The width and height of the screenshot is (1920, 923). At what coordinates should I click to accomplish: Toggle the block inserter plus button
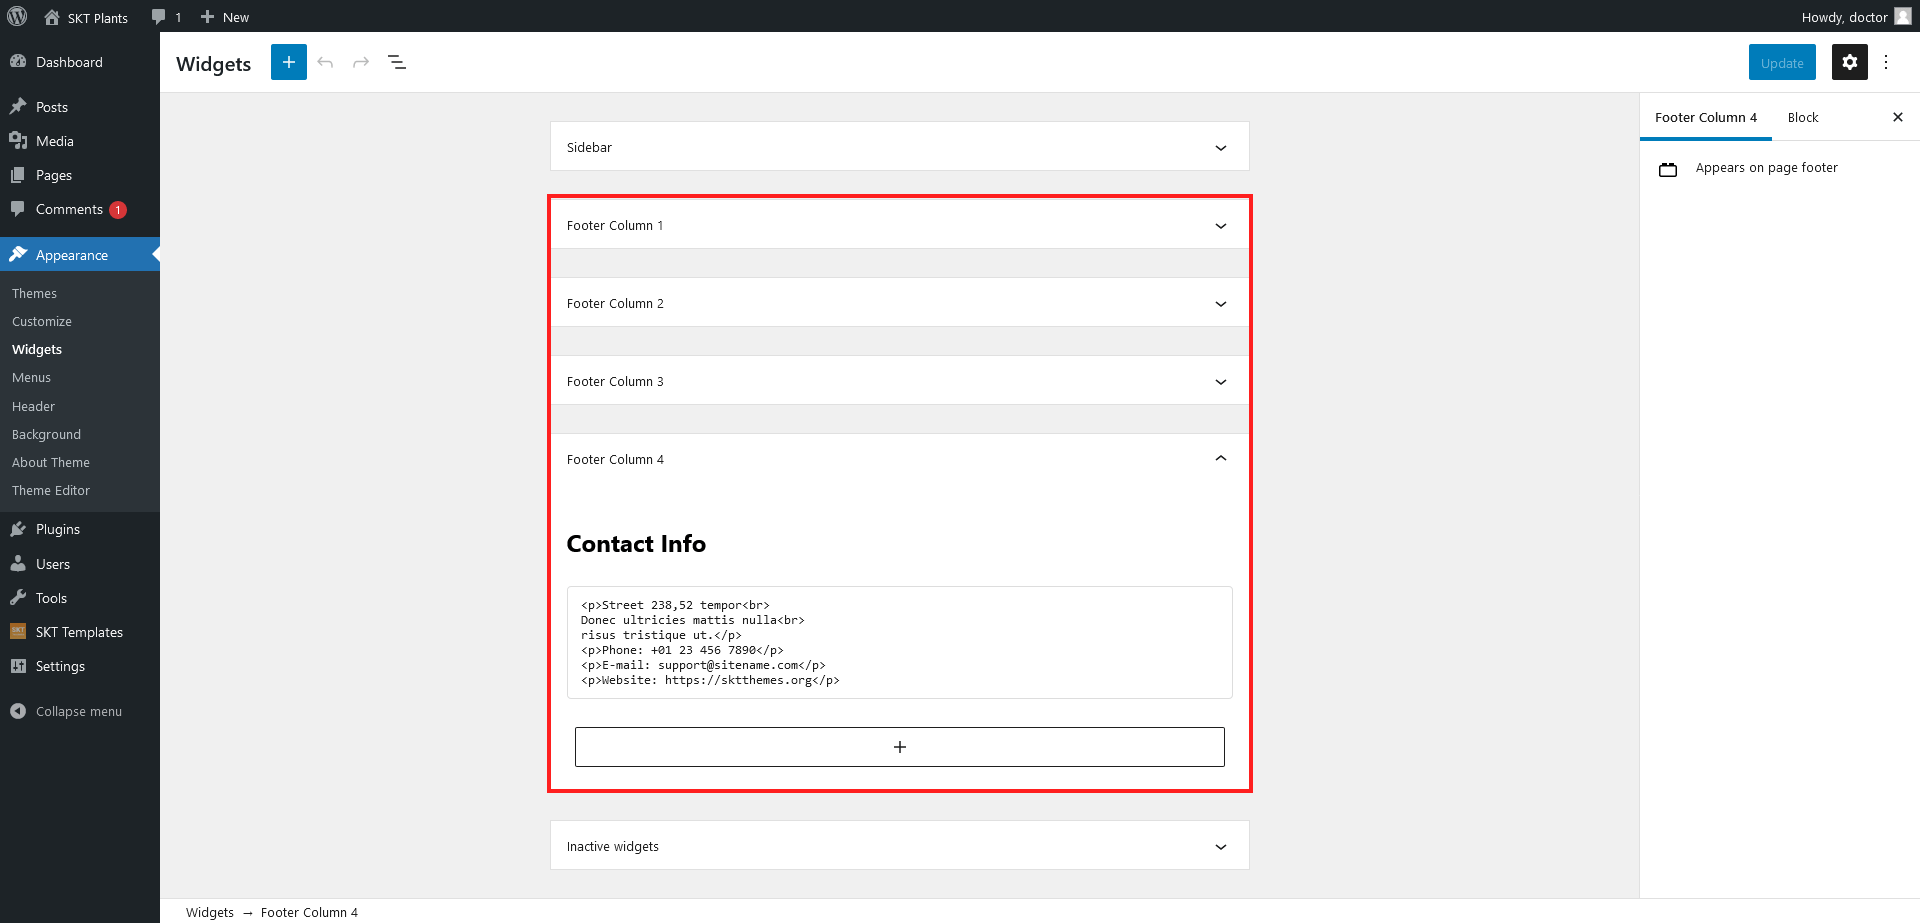point(289,62)
